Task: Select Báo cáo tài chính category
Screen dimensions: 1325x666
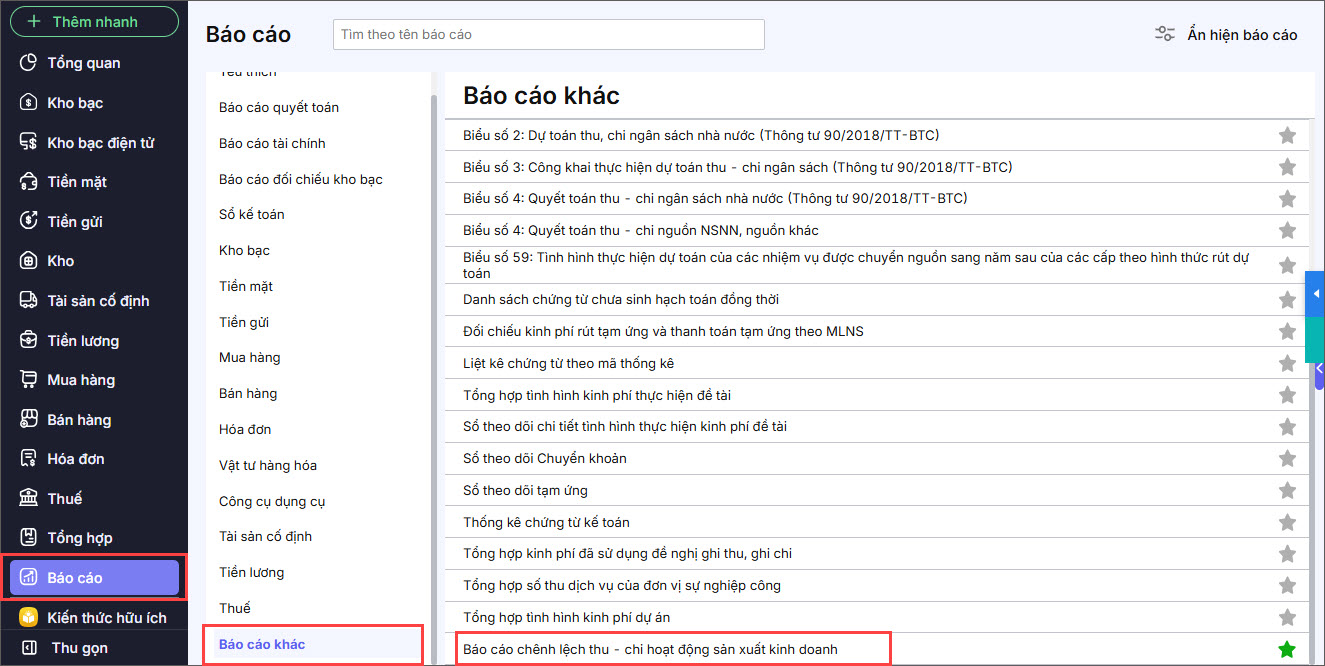Action: (272, 143)
